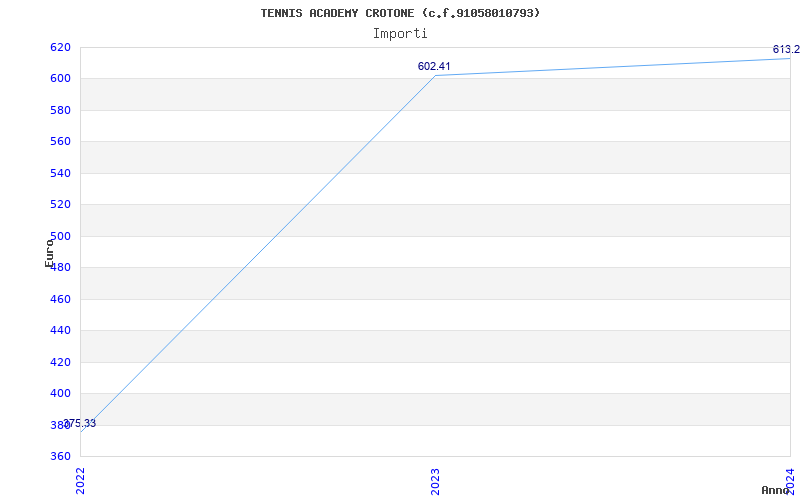The height and width of the screenshot is (500, 800).
Task: Click the 440 y-axis tick label
Action: 60,331
